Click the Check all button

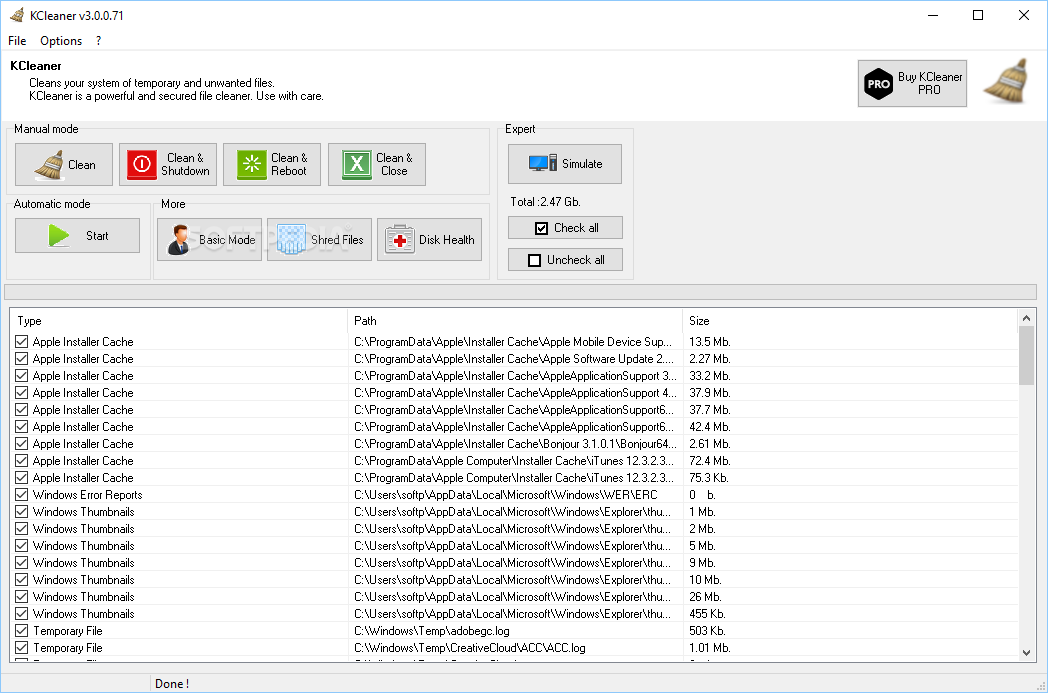coord(565,228)
